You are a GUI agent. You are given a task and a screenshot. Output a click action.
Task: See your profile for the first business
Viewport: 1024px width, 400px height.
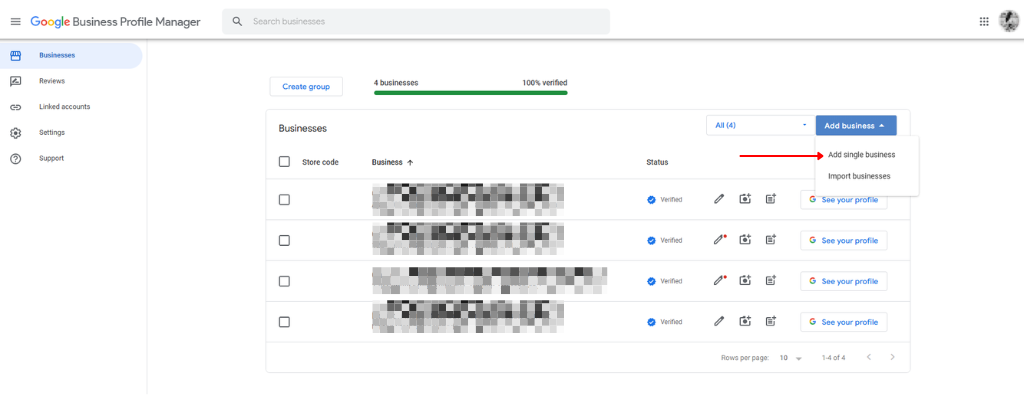(x=844, y=199)
